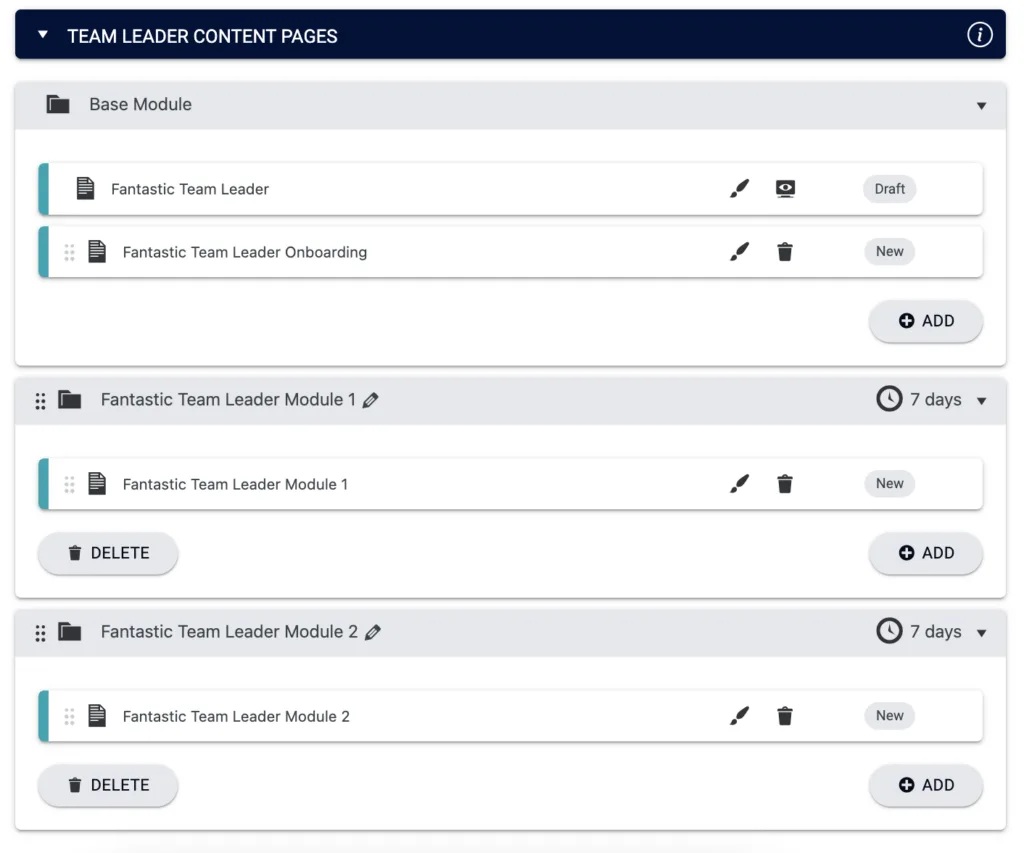The height and width of the screenshot is (853, 1024).
Task: Click the ADD button in the Base Module
Action: tap(925, 321)
